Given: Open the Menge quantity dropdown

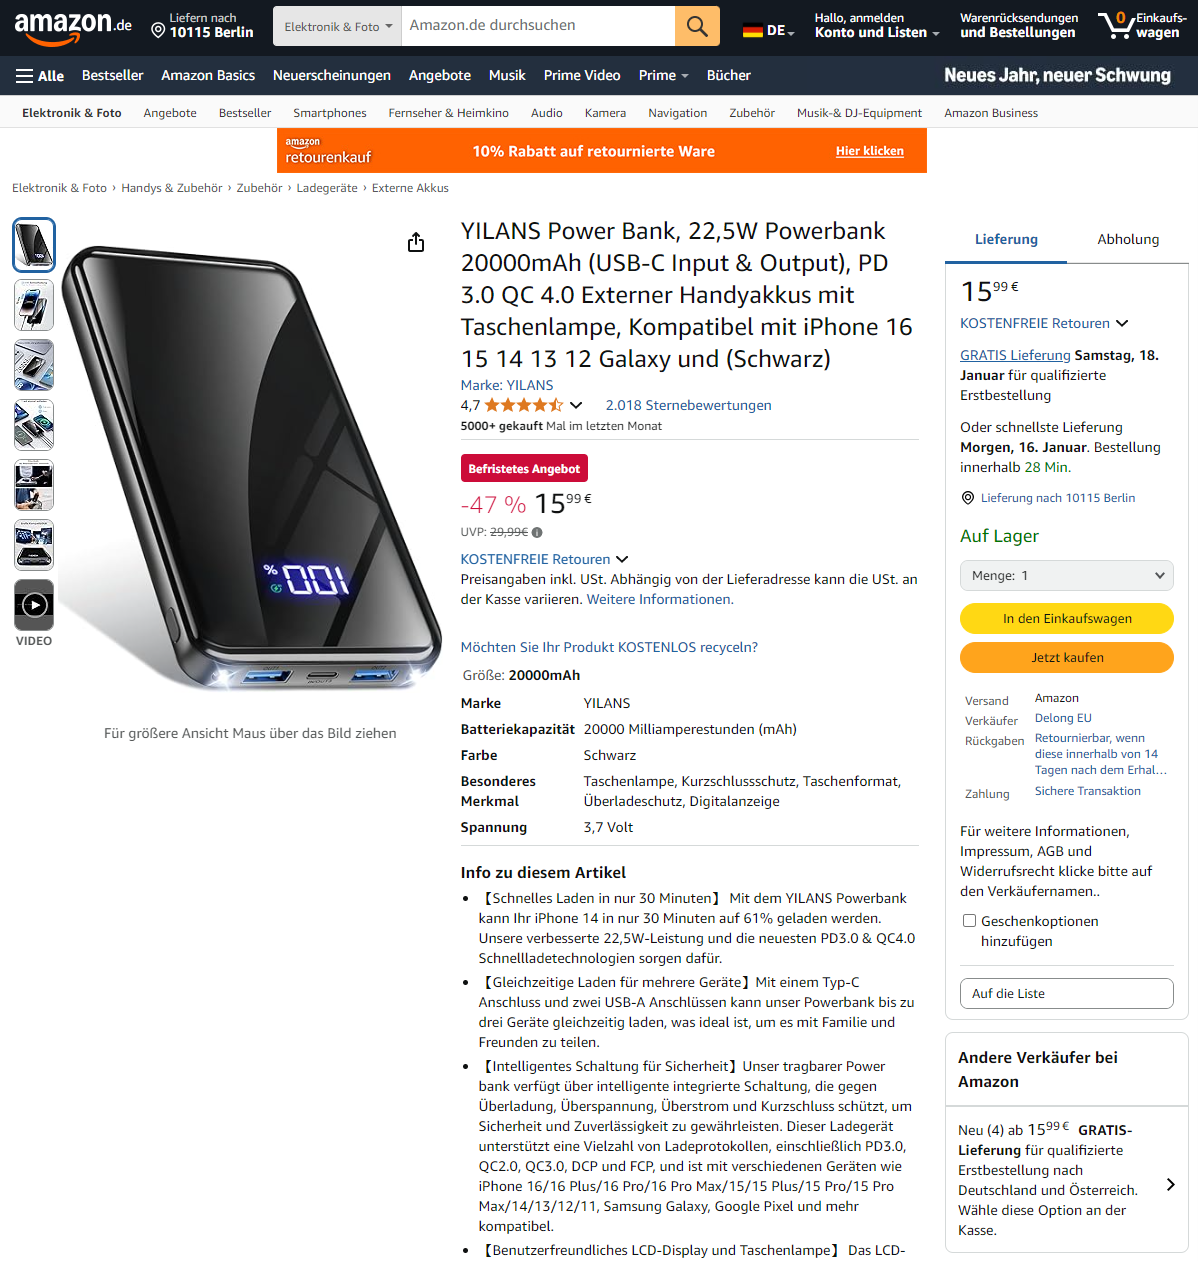Looking at the screenshot, I should pyautogui.click(x=1067, y=576).
